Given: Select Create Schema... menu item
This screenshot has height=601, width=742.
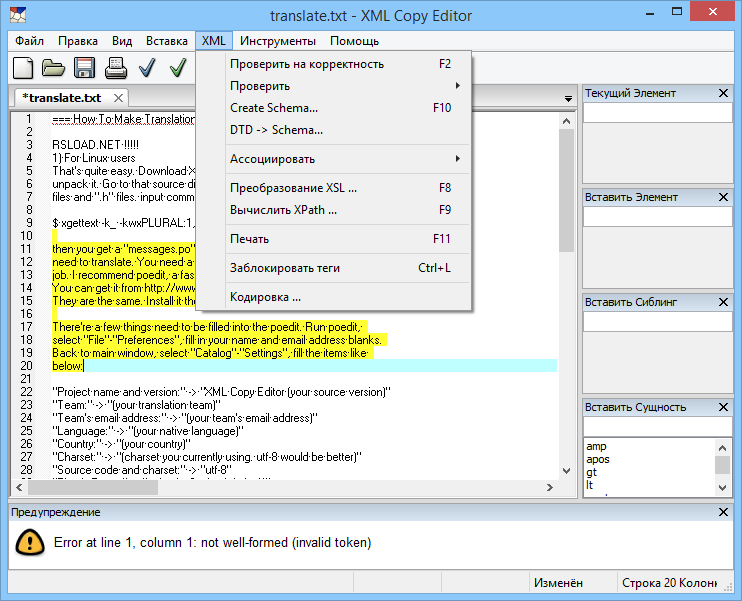Looking at the screenshot, I should (334, 108).
